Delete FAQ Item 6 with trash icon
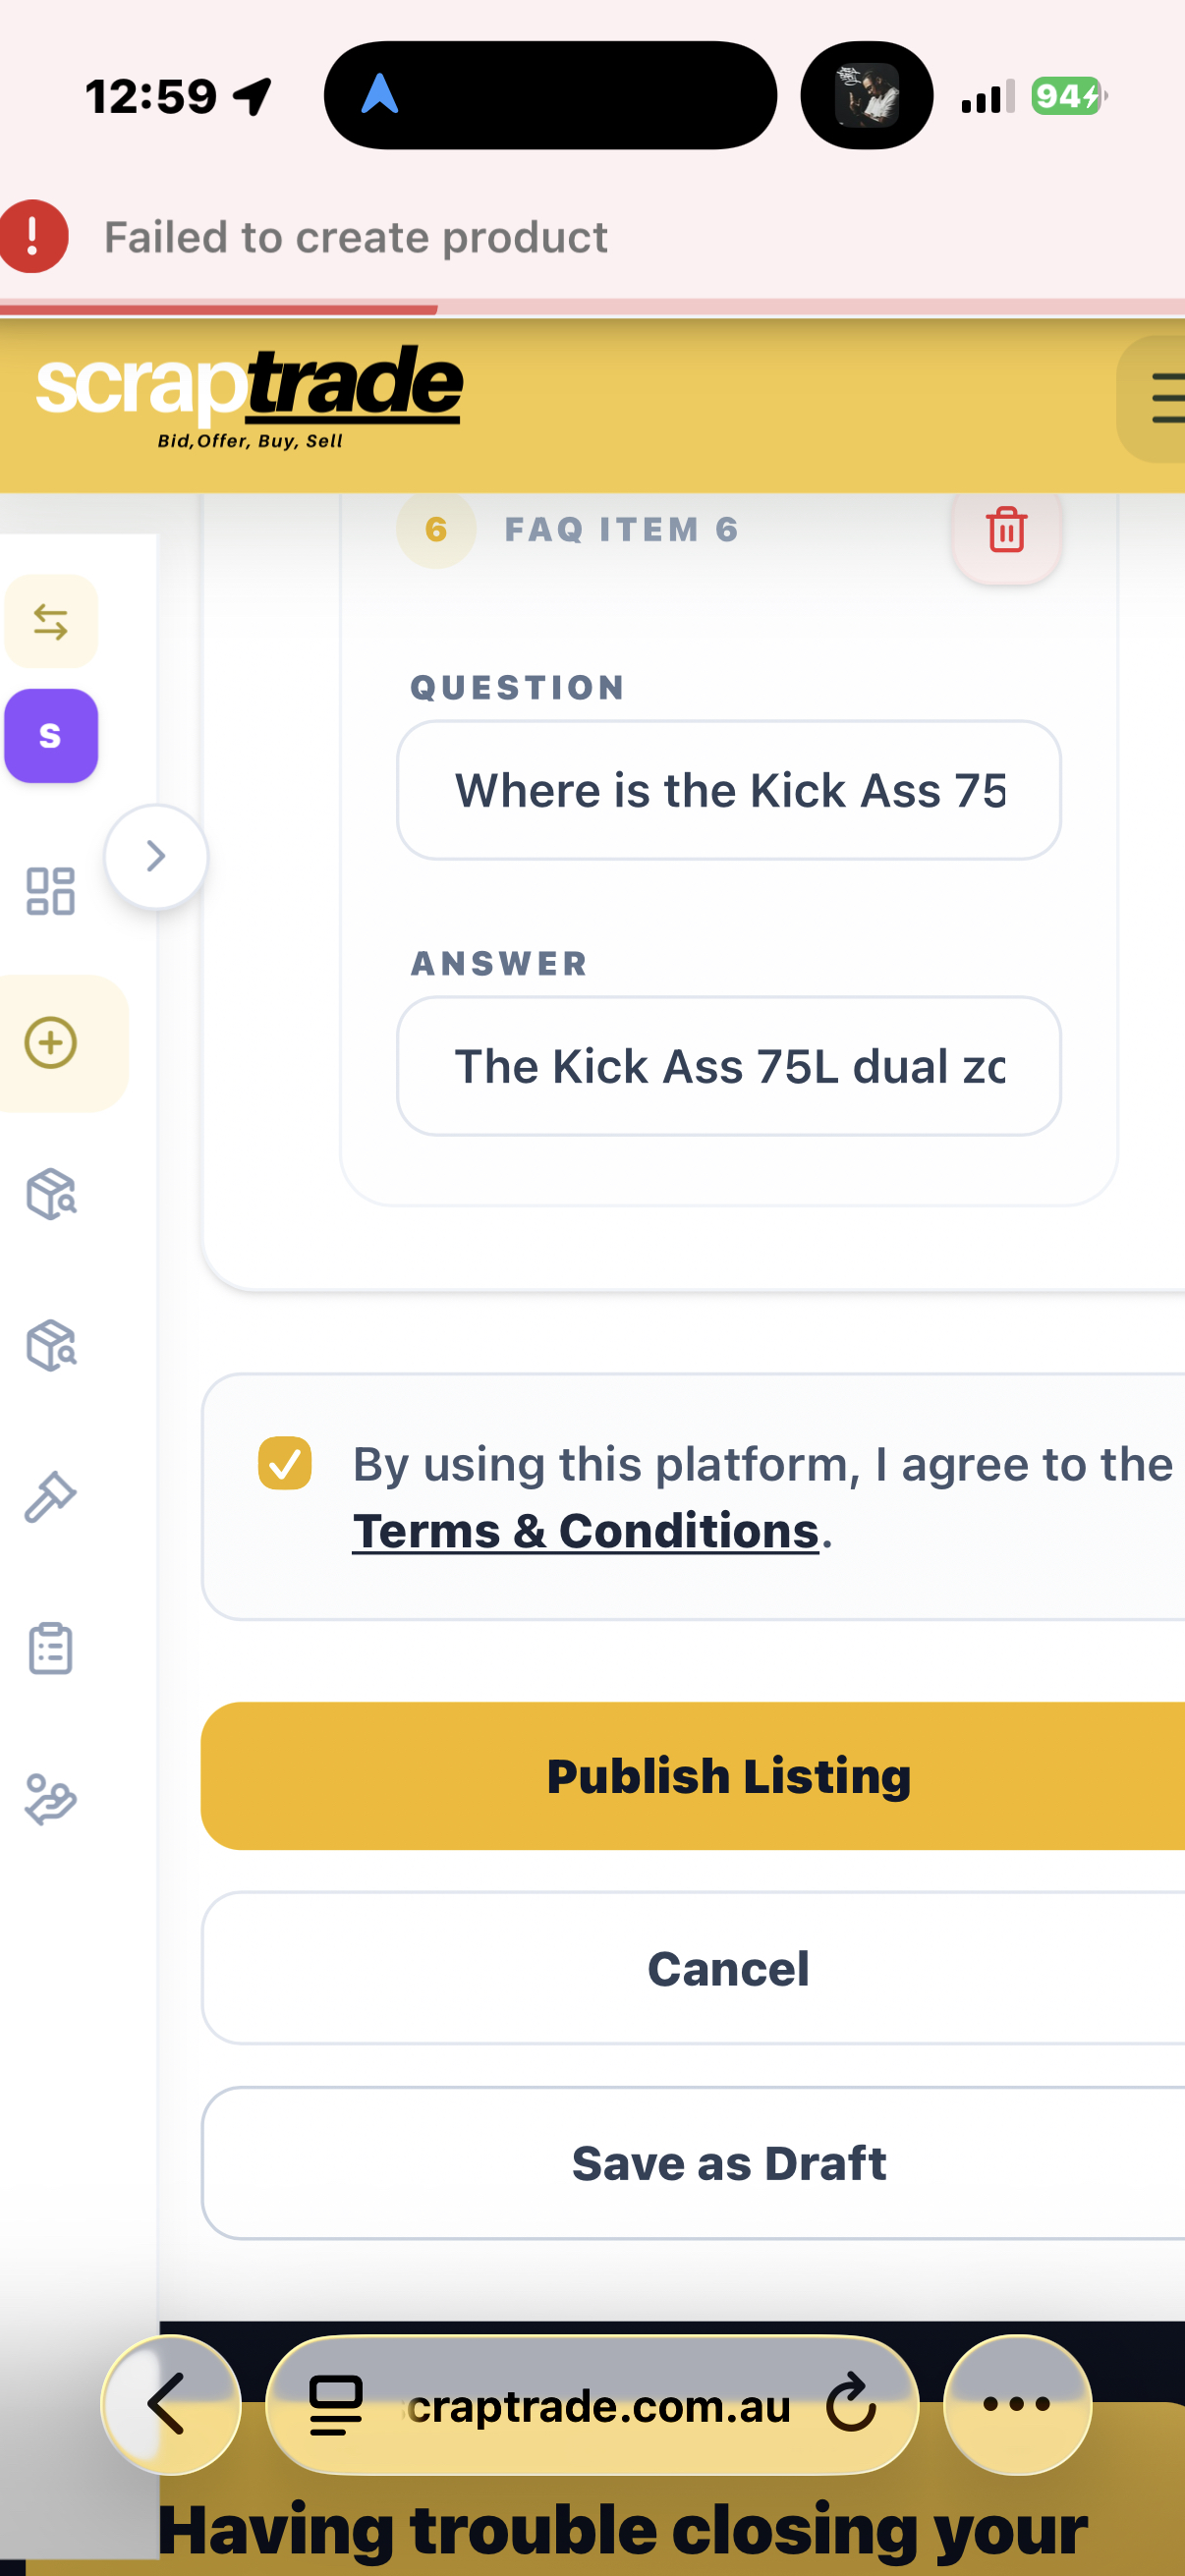Screen dimensions: 1185x2576 (x=1006, y=531)
